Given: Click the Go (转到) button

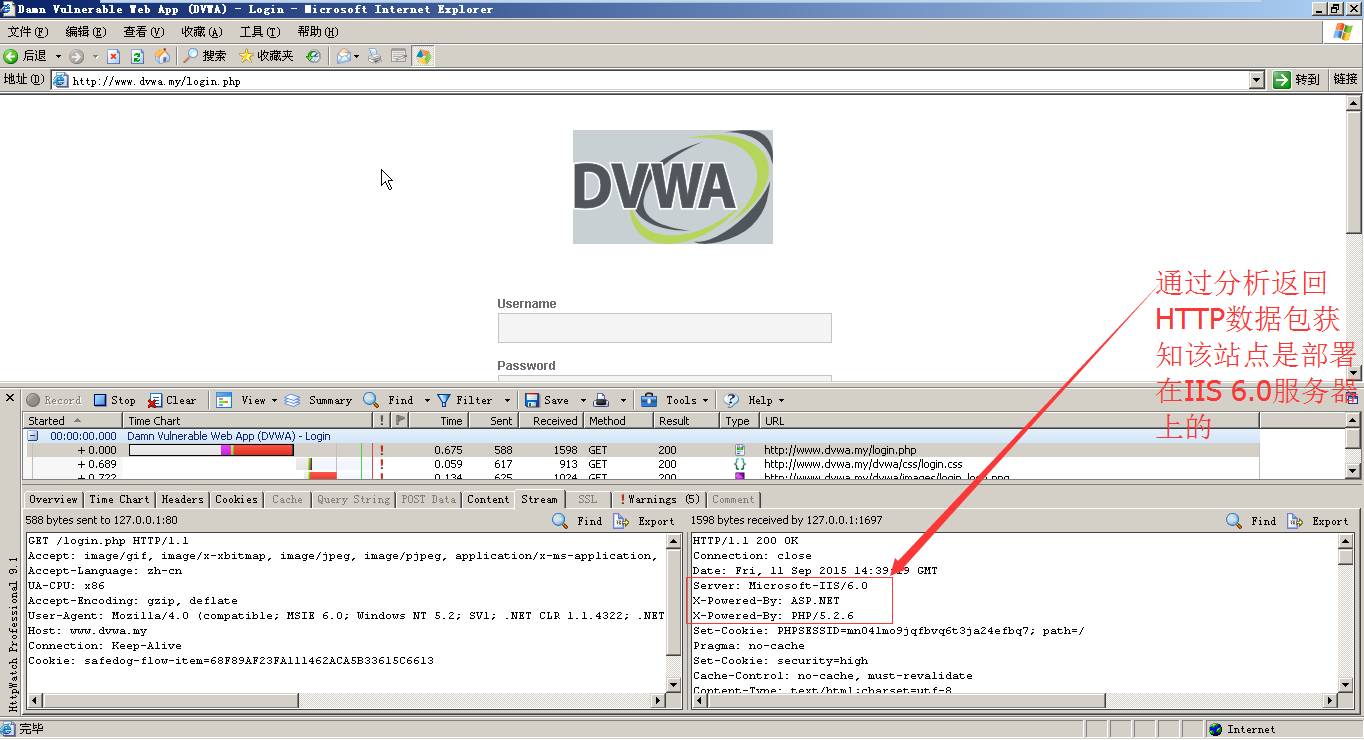Looking at the screenshot, I should pos(1297,80).
